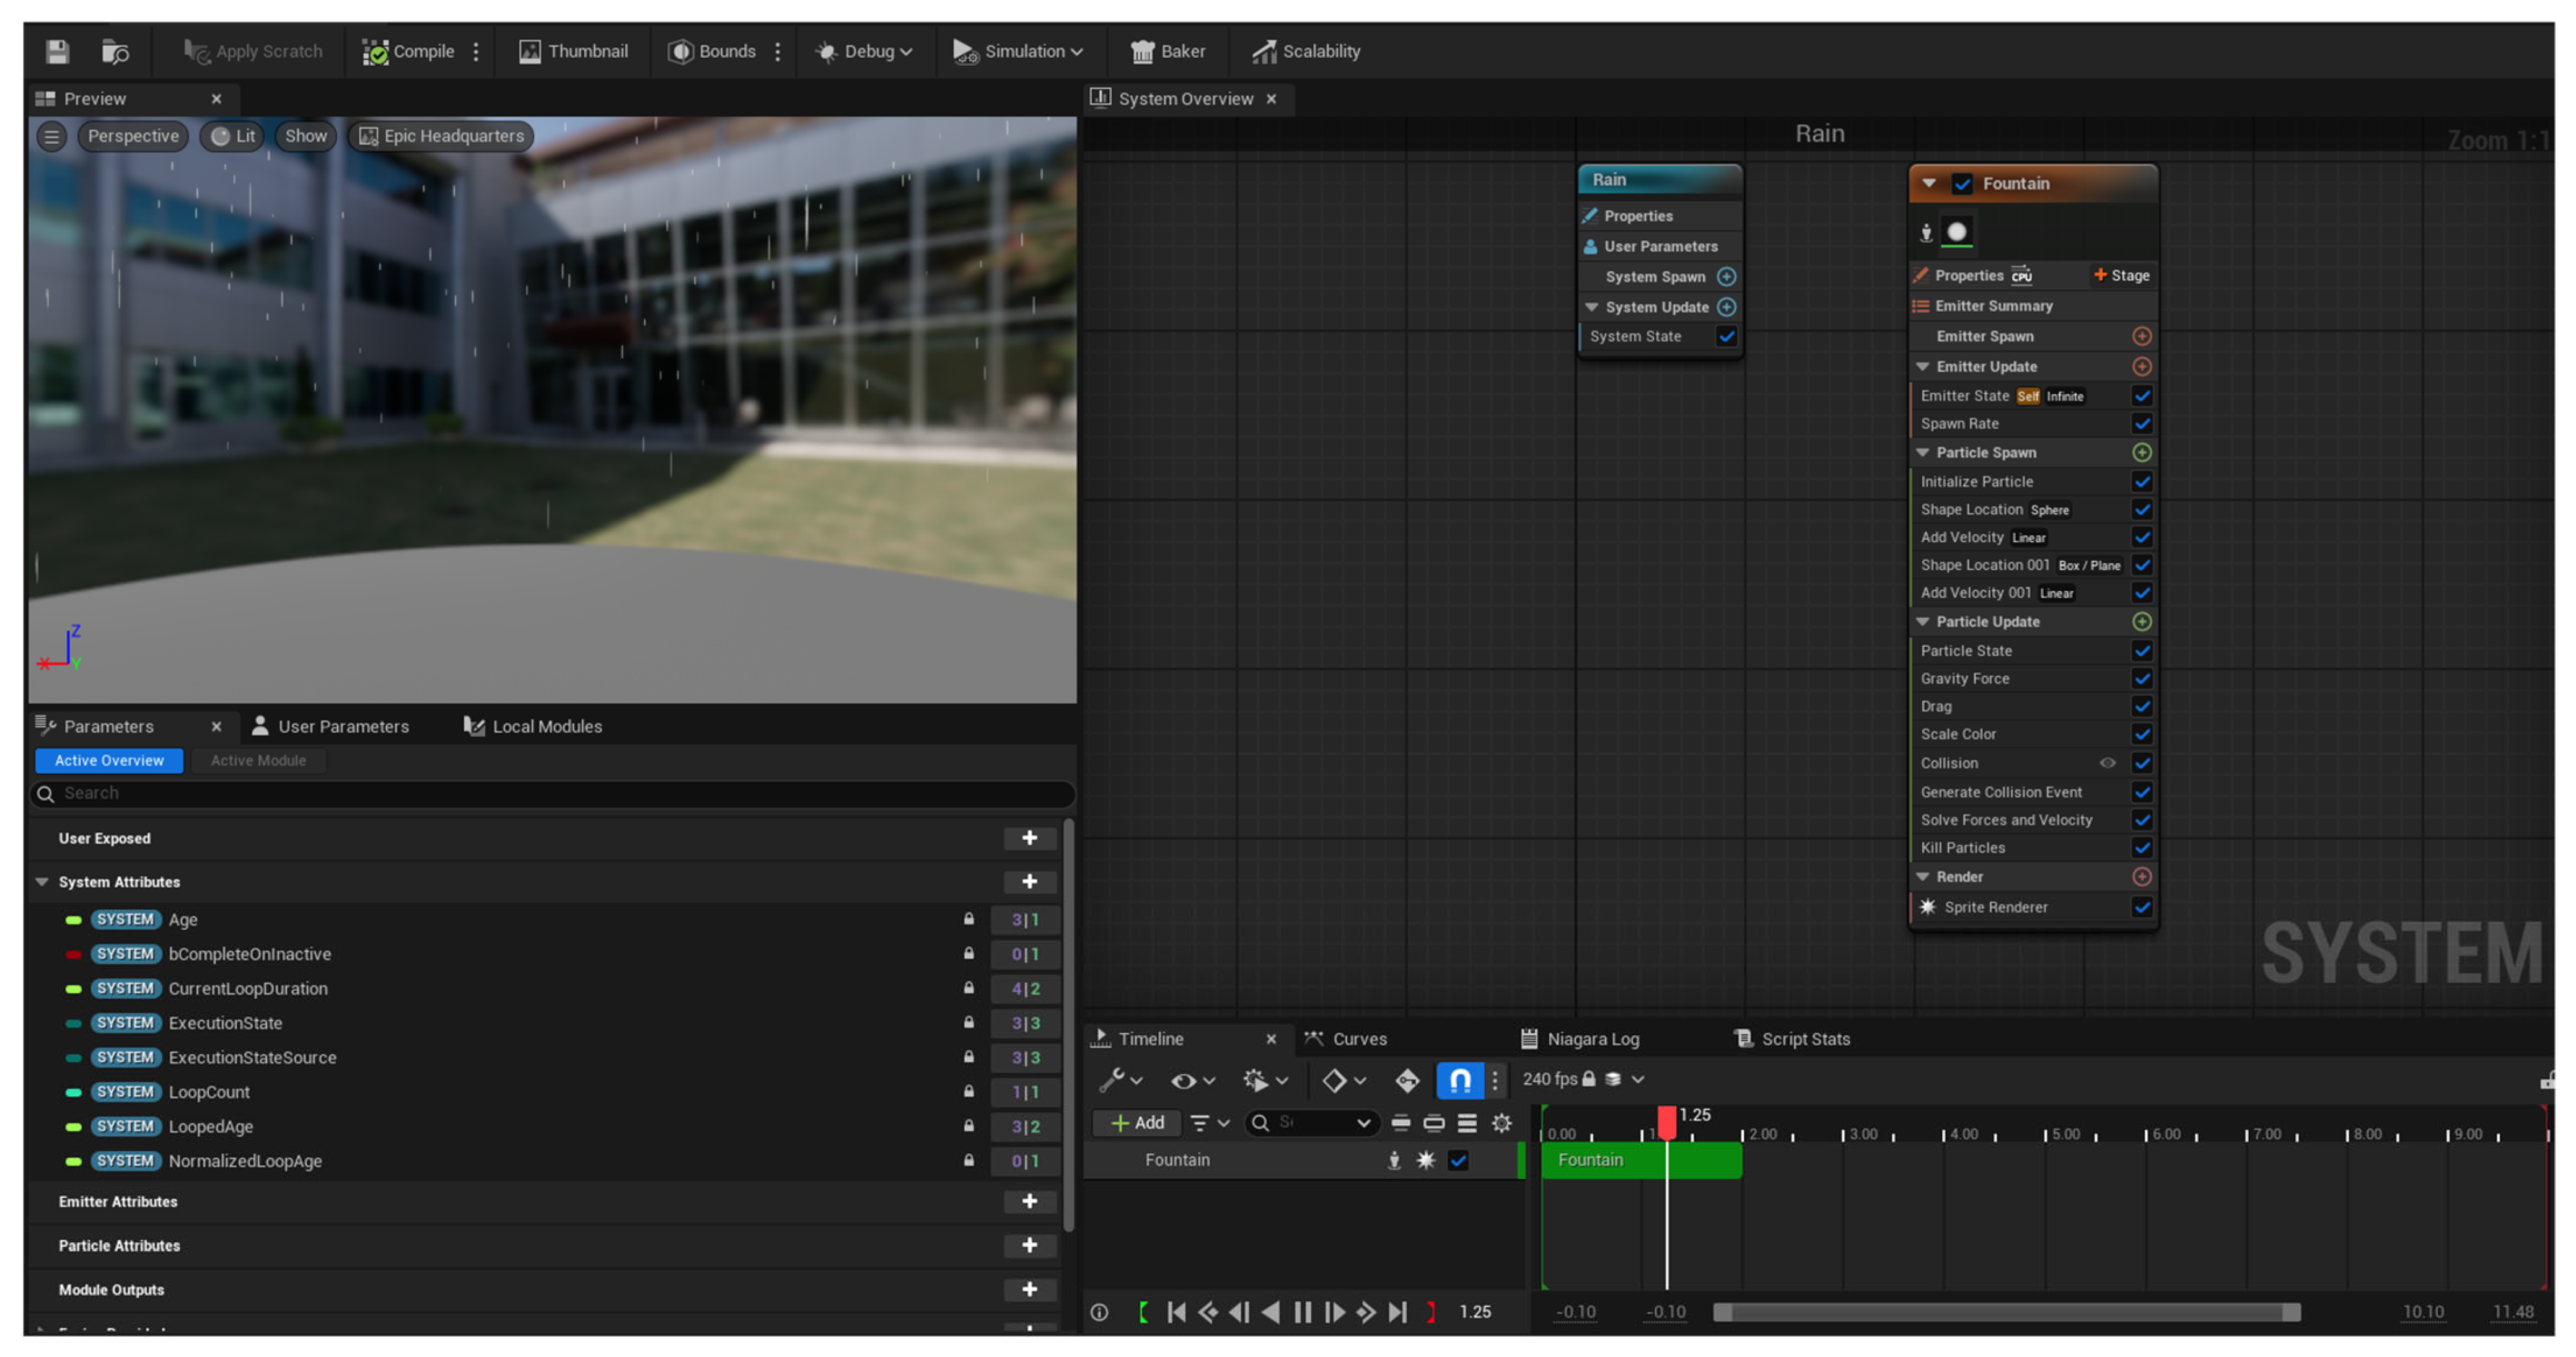The image size is (2576, 1357).
Task: Click the Active Module button
Action: [258, 760]
